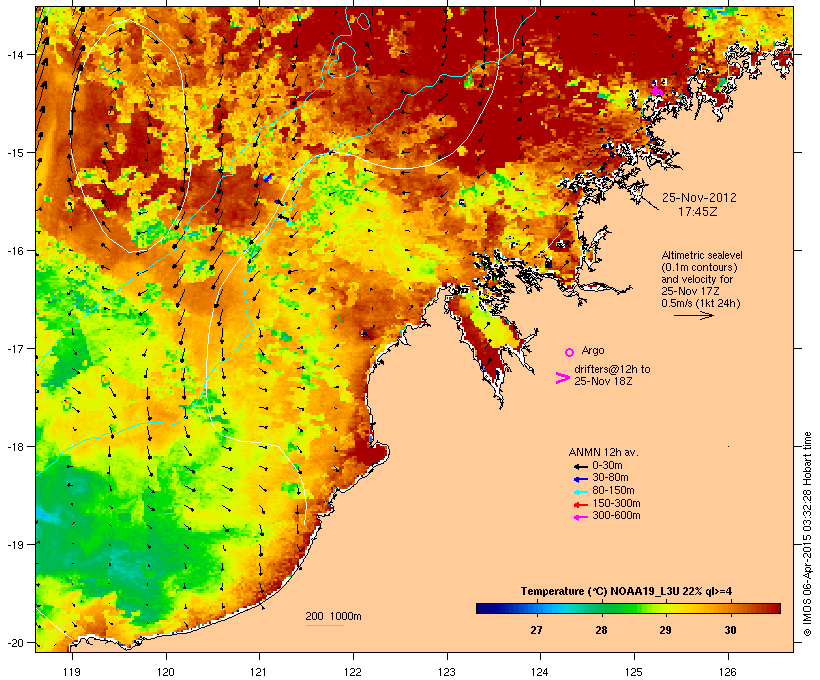Click the 0.5m/s velocity scale arrow

point(693,315)
